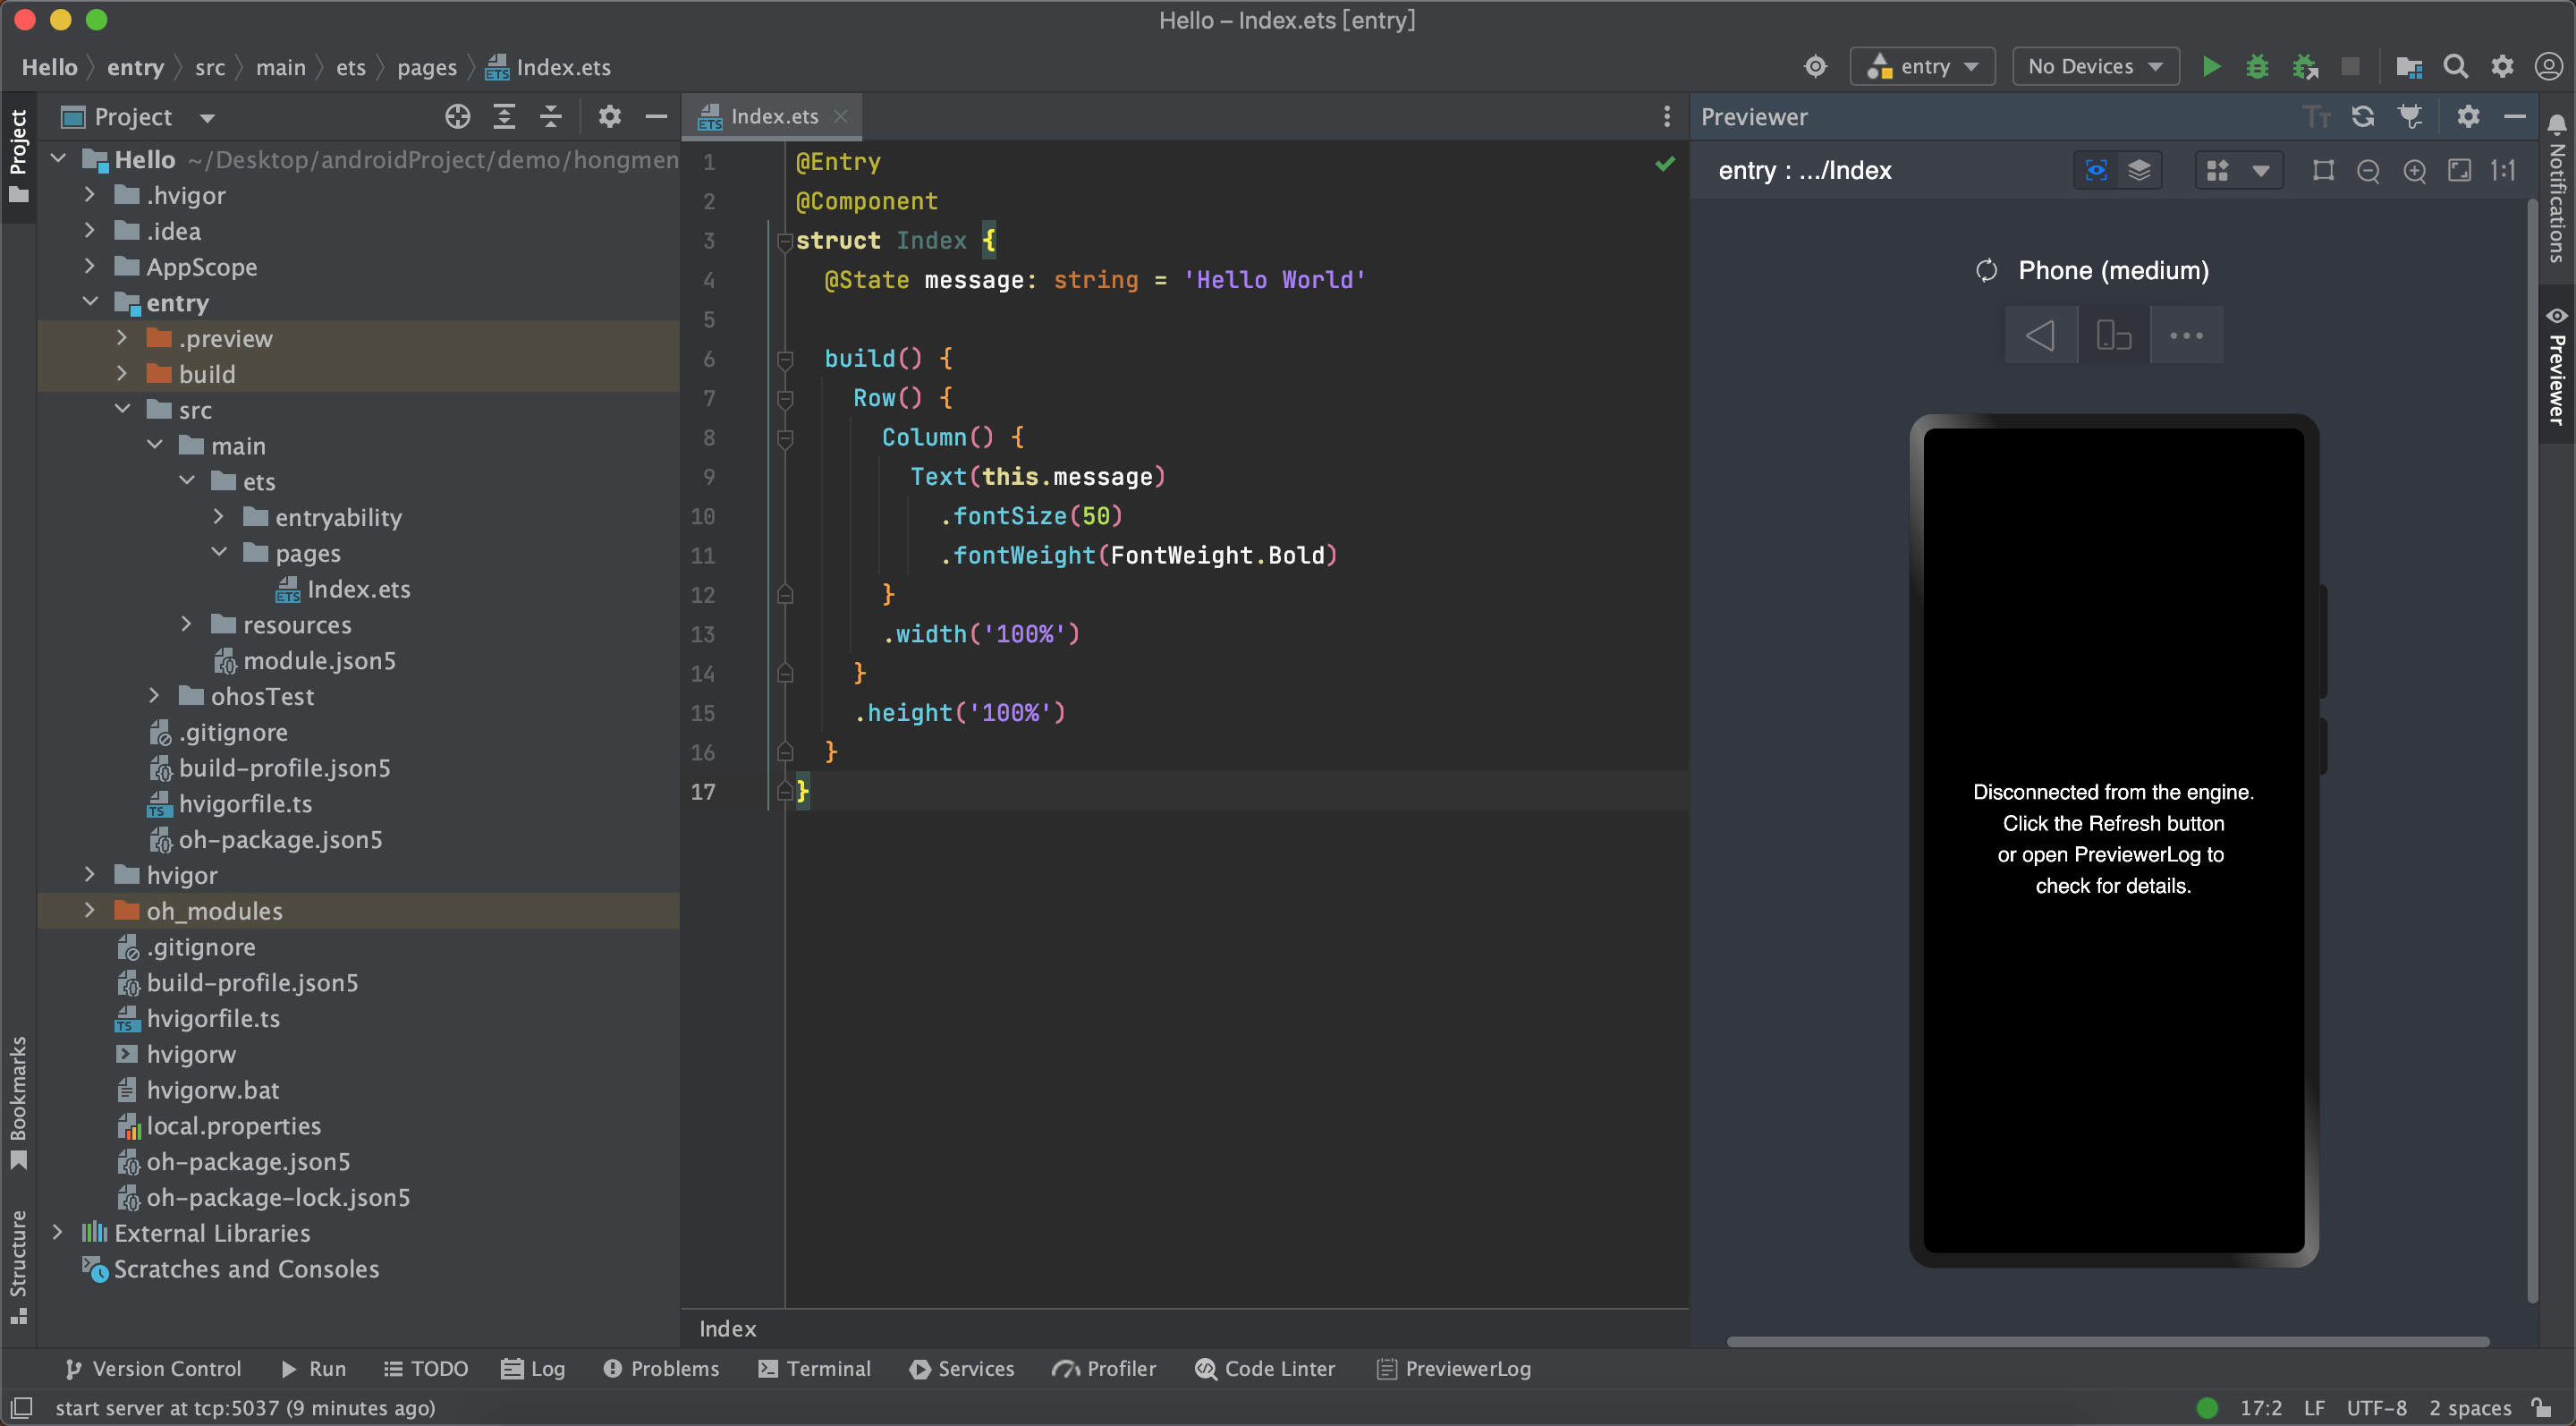This screenshot has width=2576, height=1426.
Task: Open editor tab options three-dots menu
Action: tap(1666, 117)
